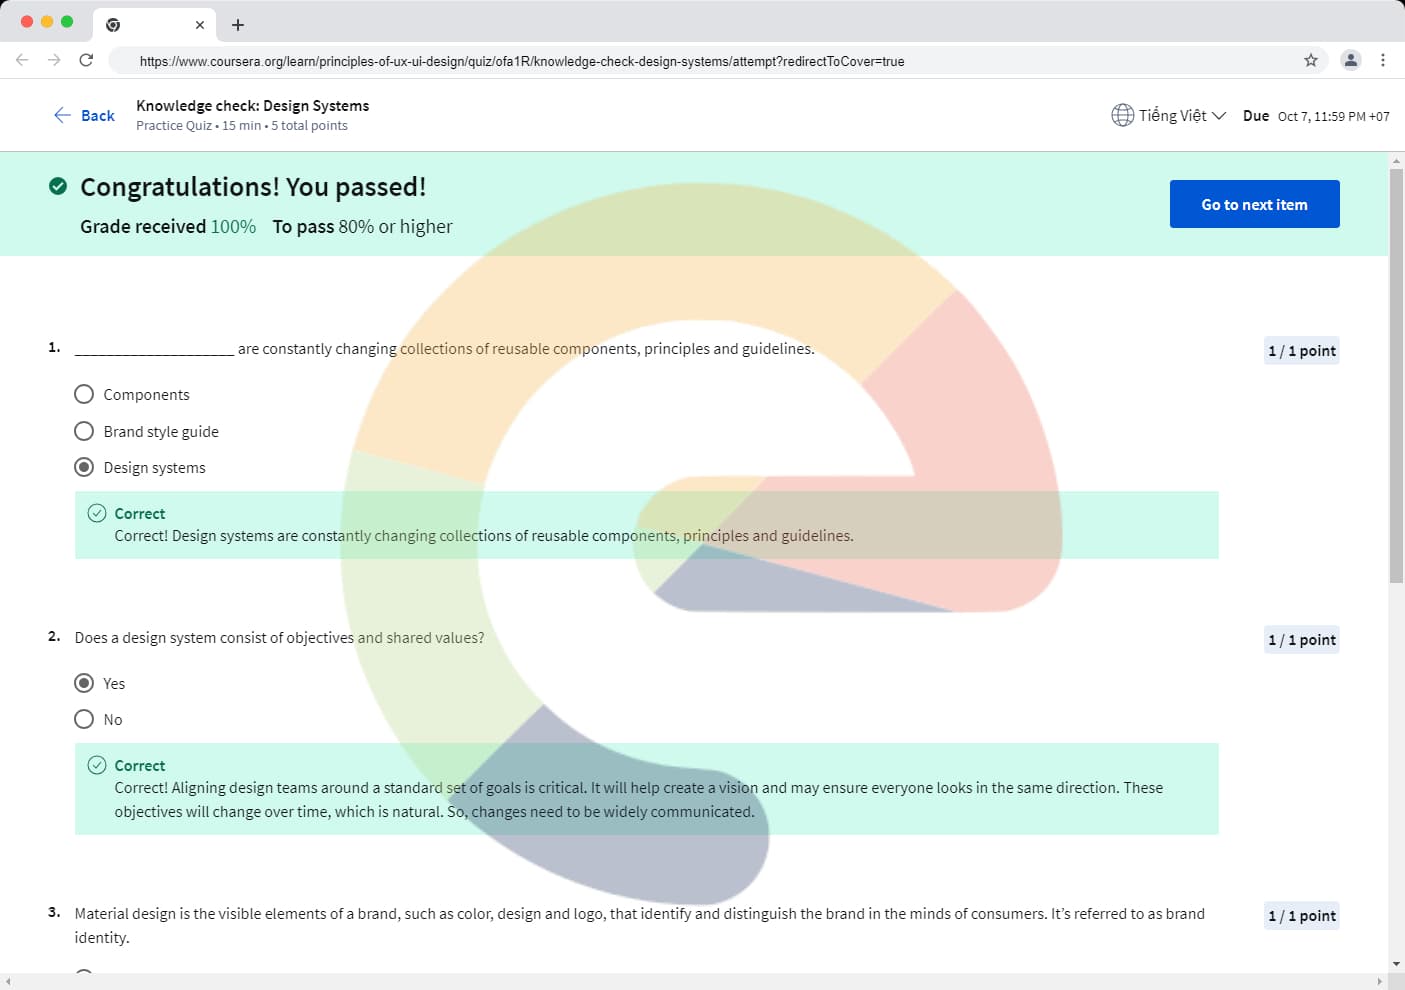Select the Components radio option

(x=84, y=394)
